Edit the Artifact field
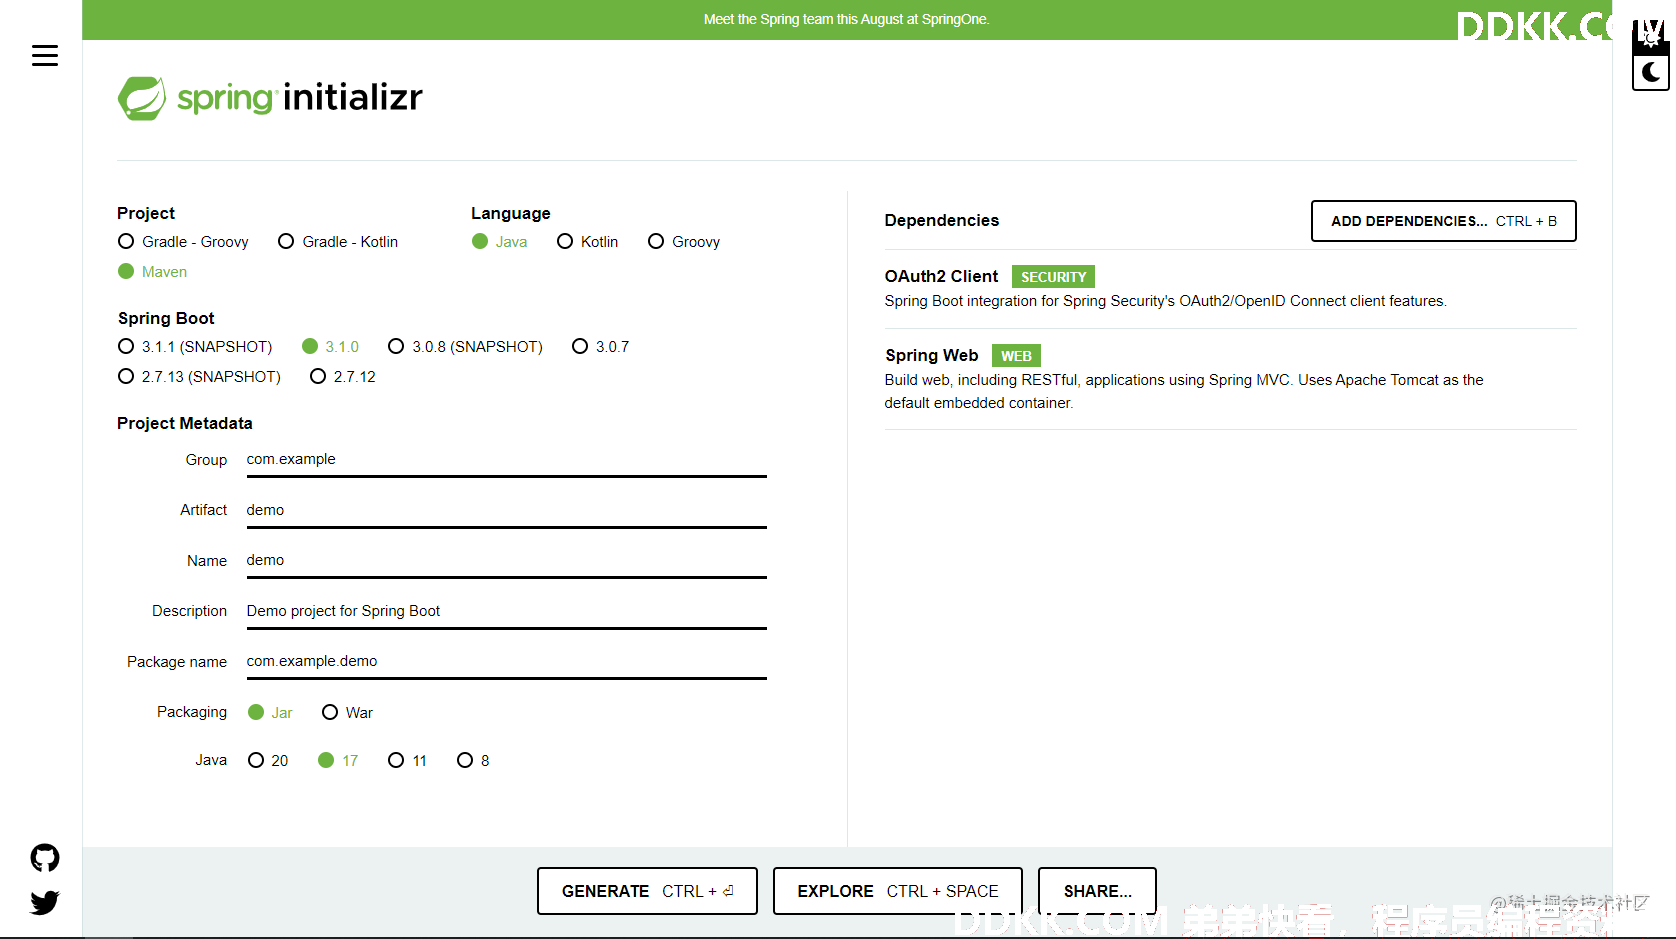The image size is (1676, 939). [506, 510]
